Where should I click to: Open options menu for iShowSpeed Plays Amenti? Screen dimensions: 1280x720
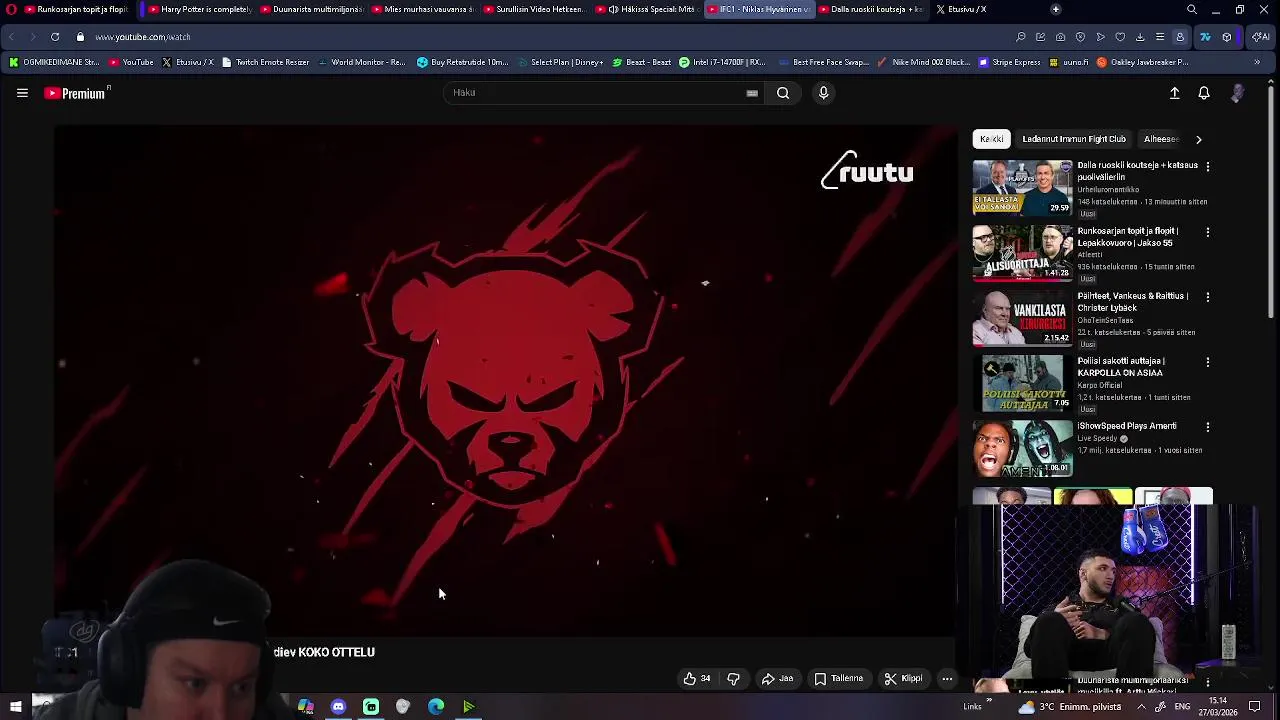click(x=1208, y=426)
